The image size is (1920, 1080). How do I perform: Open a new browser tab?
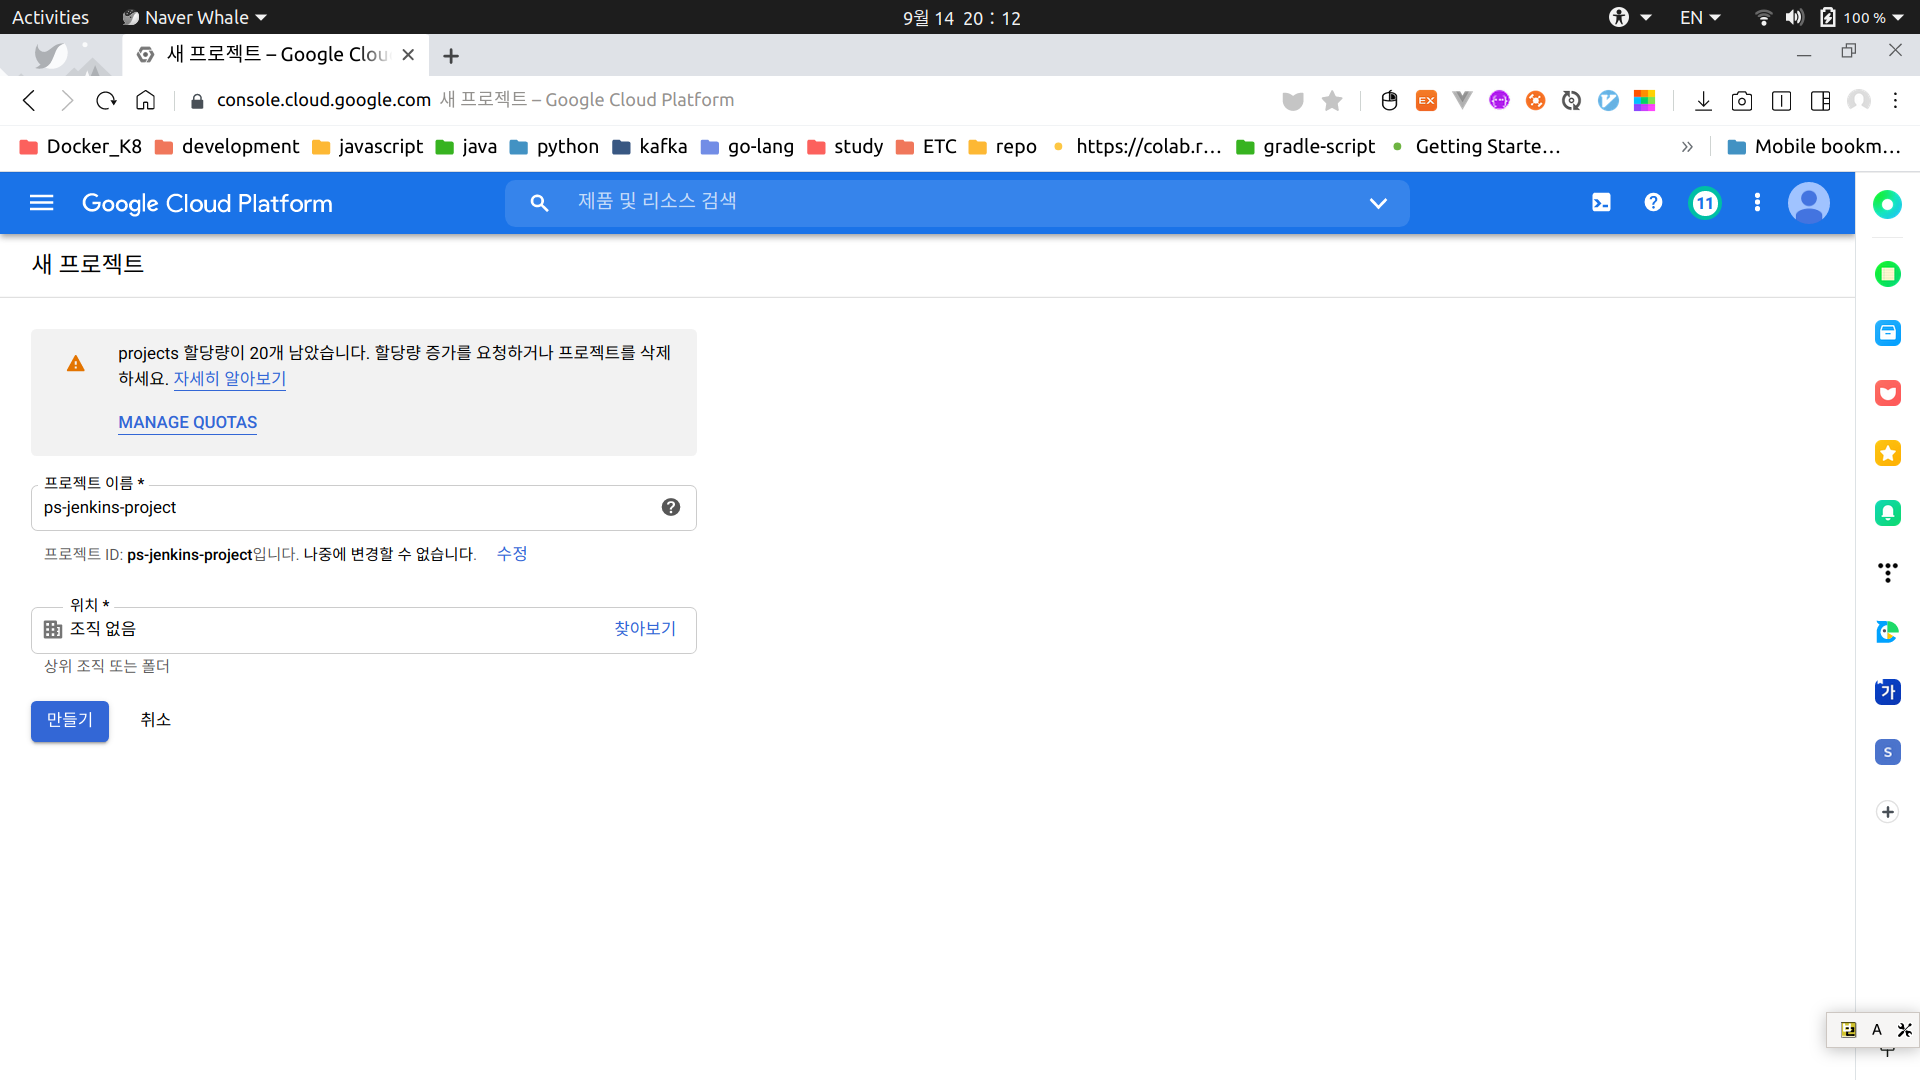pyautogui.click(x=451, y=56)
